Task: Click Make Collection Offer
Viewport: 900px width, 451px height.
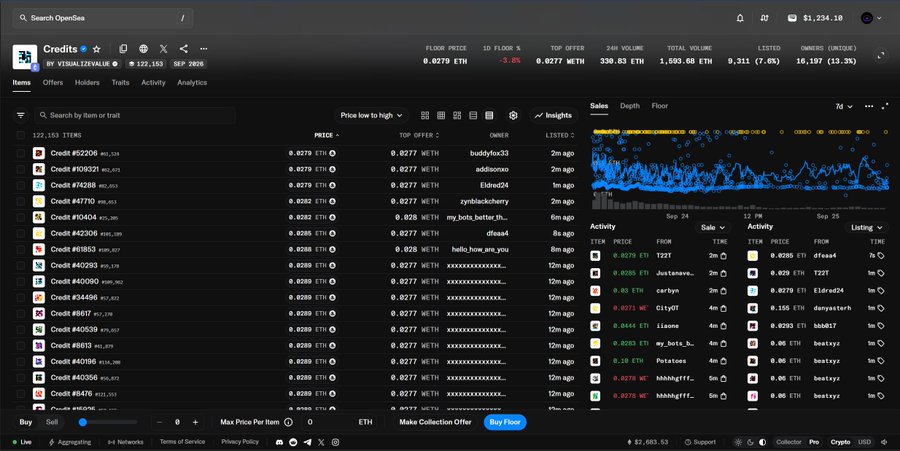Action: point(435,422)
